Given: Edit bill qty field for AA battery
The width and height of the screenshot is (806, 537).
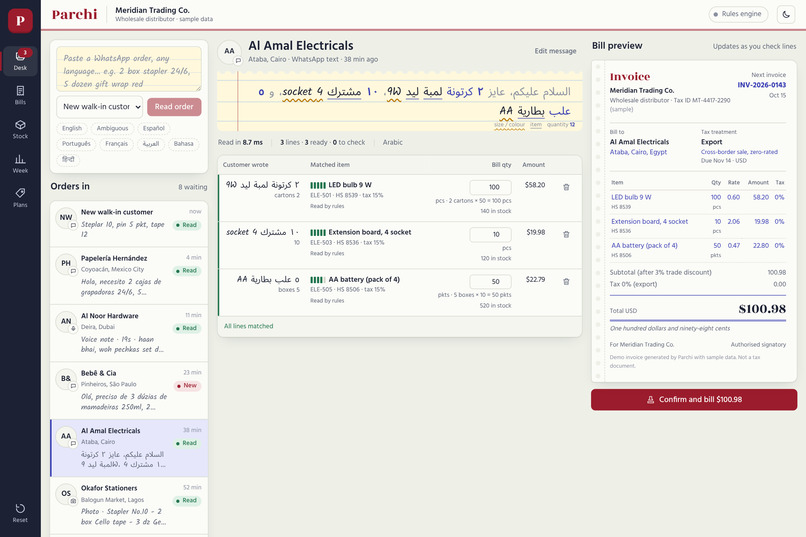Looking at the screenshot, I should coord(490,282).
